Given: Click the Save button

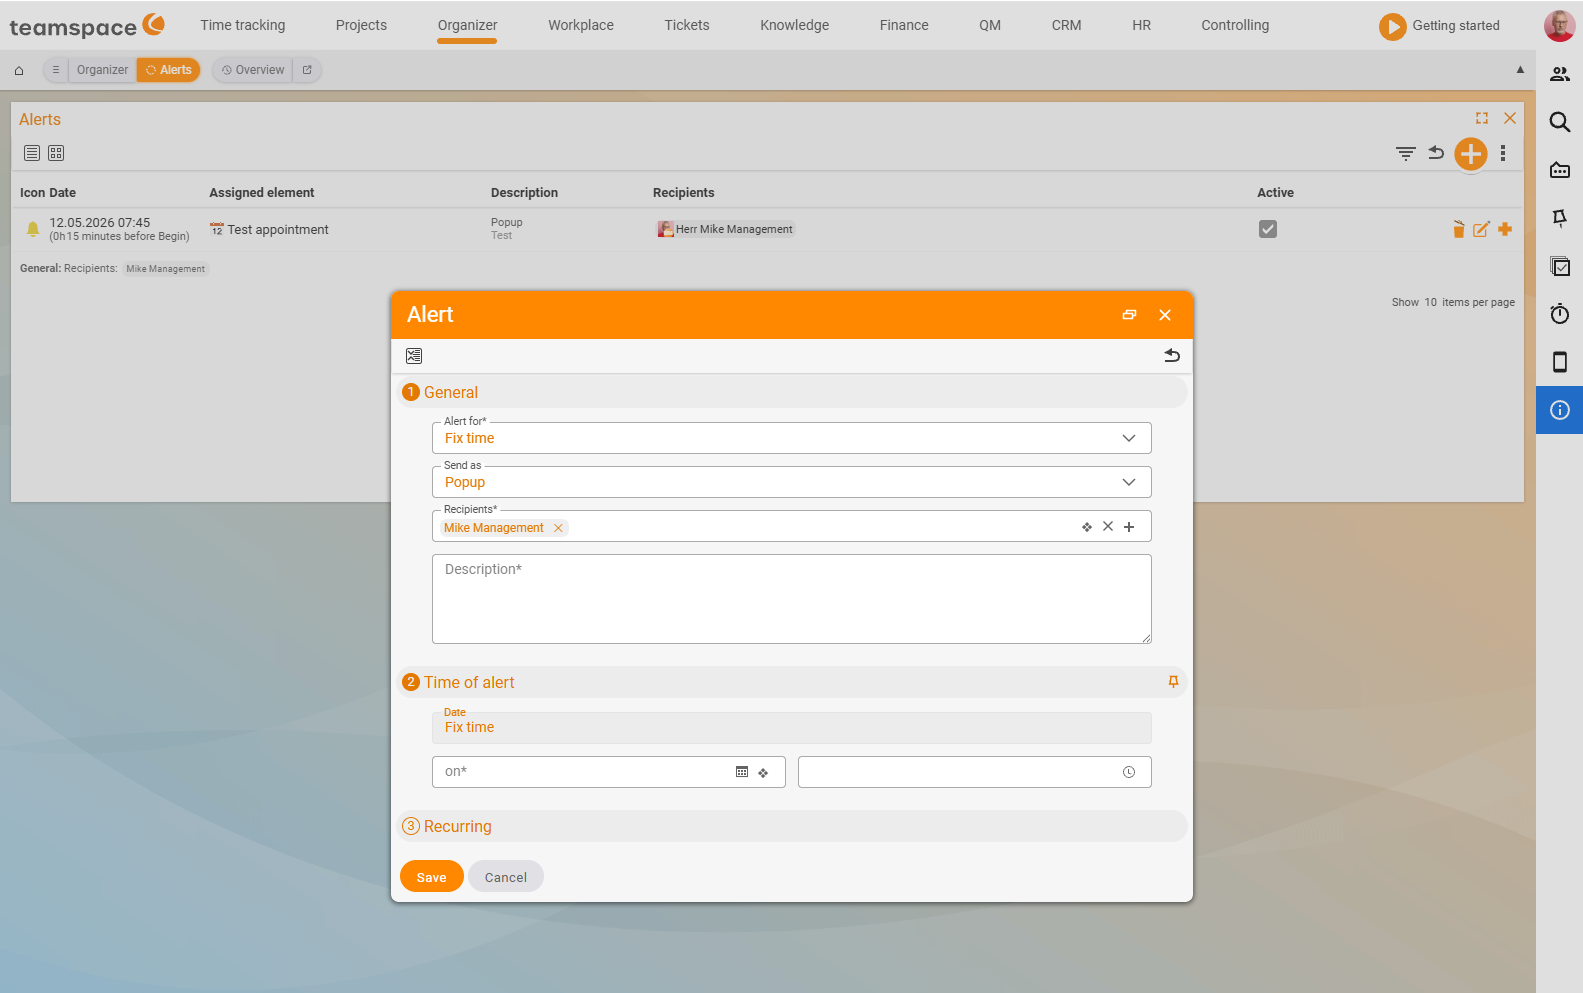Looking at the screenshot, I should coord(431,877).
